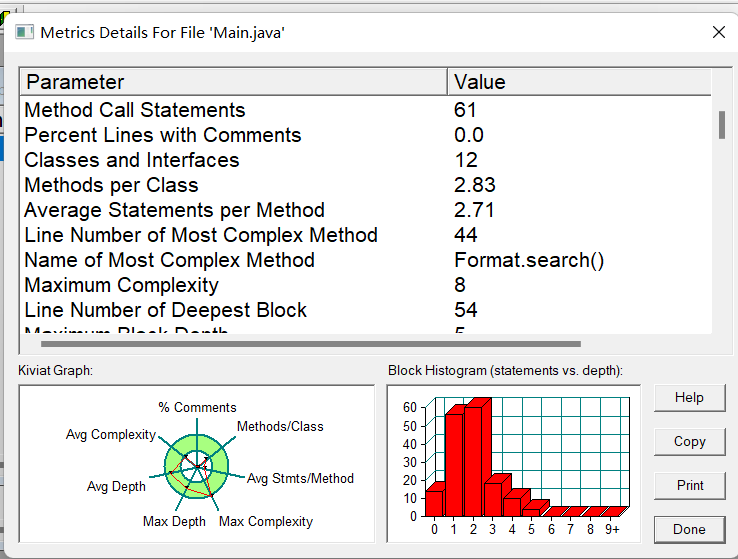Viewport: 738px width, 559px height.
Task: Click the Avg Complexity axis label
Action: 111,434
